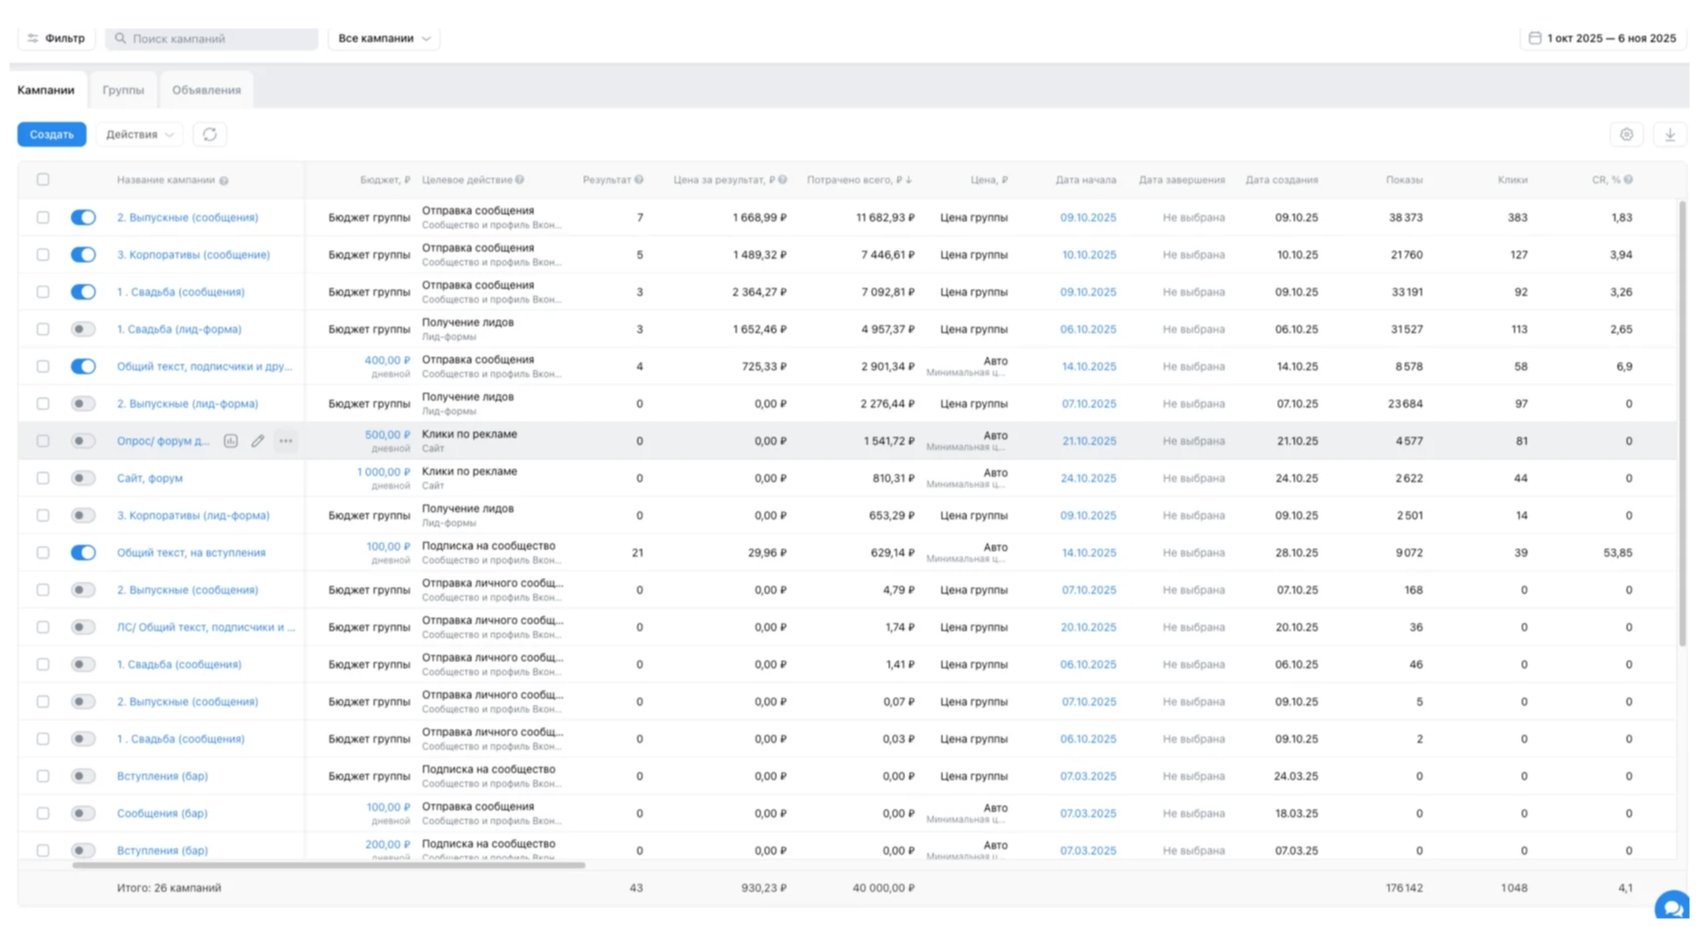This screenshot has height=927, width=1705.
Task: Open the date range picker 1 окт 2025 — 6 ноя 2025
Action: click(1602, 39)
